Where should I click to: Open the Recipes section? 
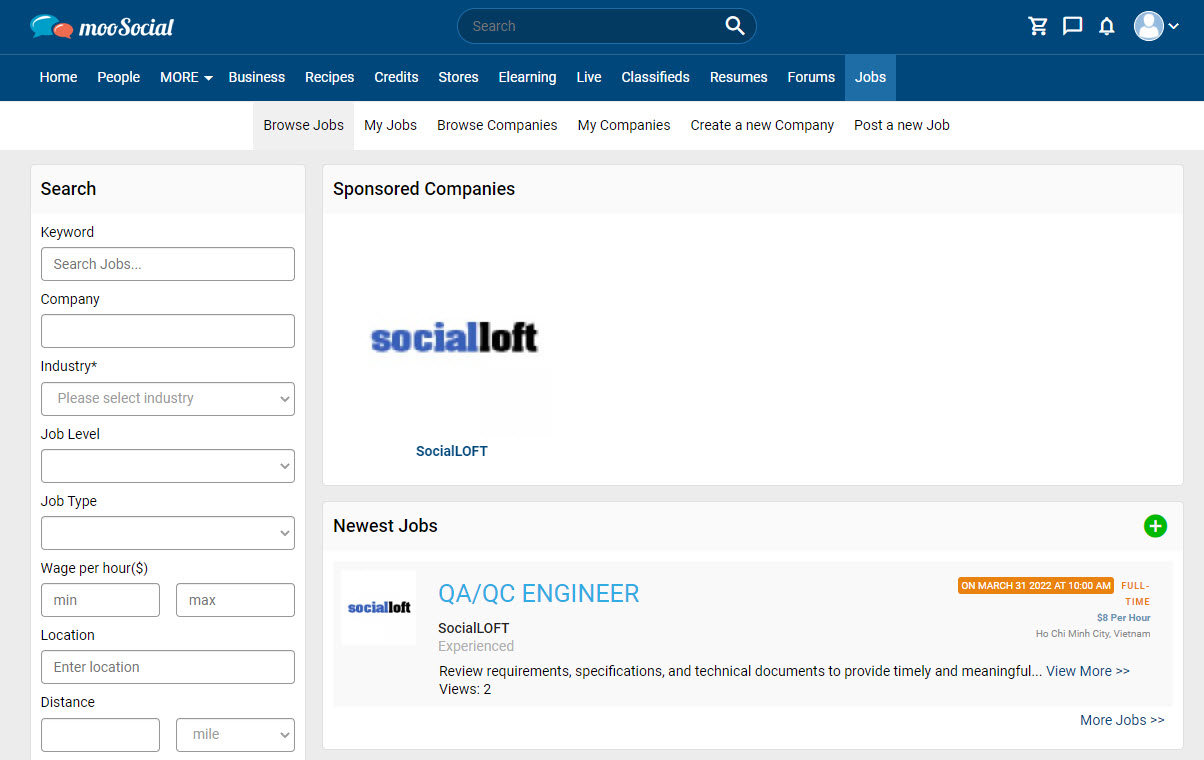point(330,77)
